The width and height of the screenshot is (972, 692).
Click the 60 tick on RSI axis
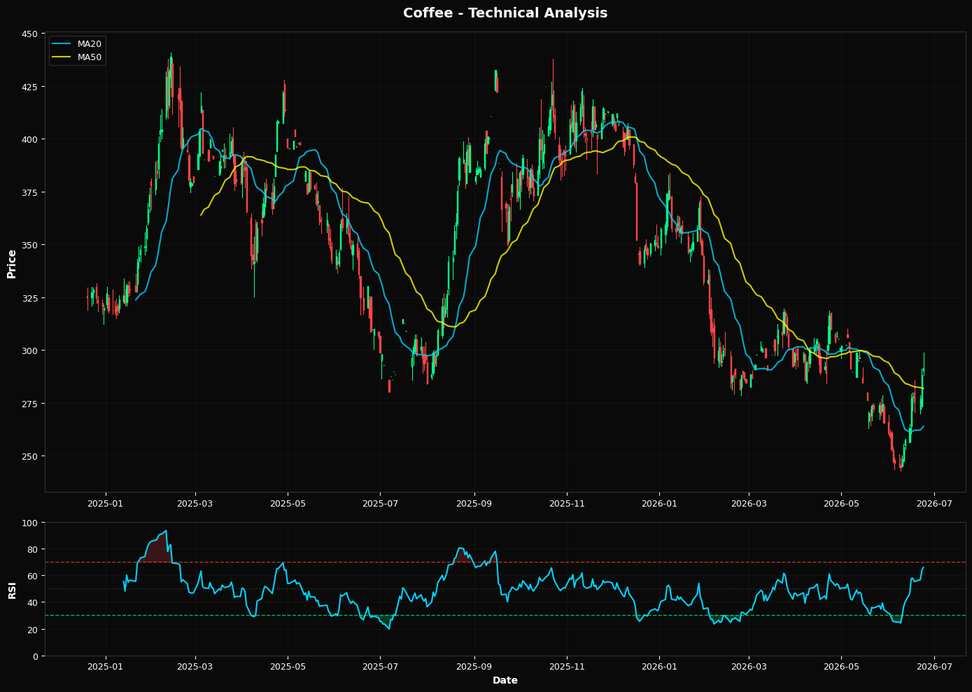coord(33,576)
